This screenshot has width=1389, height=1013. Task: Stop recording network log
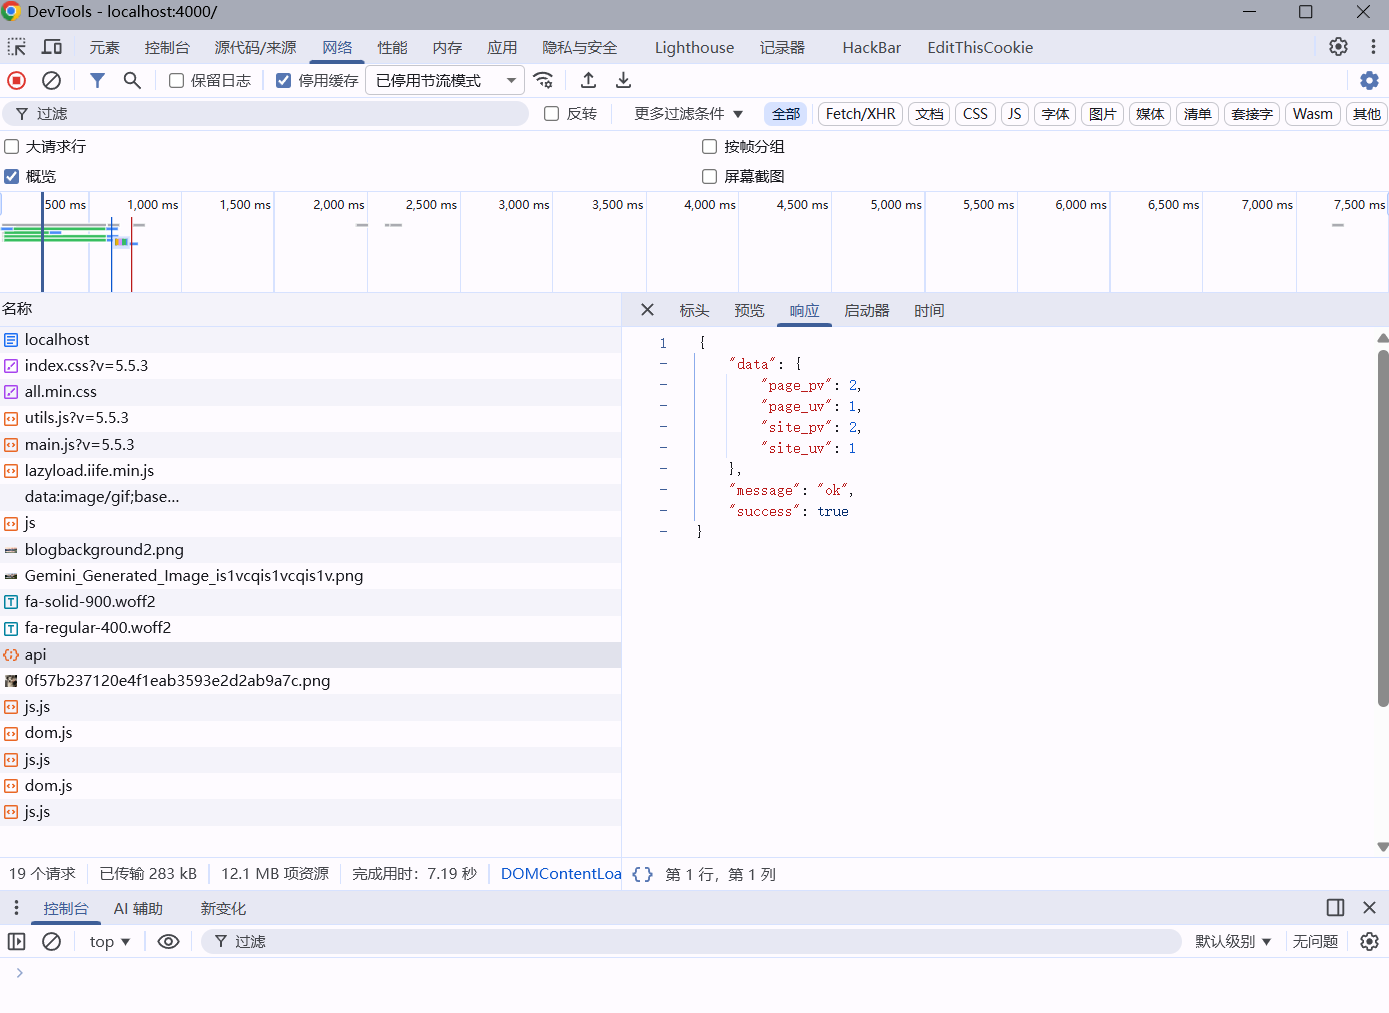[x=17, y=80]
